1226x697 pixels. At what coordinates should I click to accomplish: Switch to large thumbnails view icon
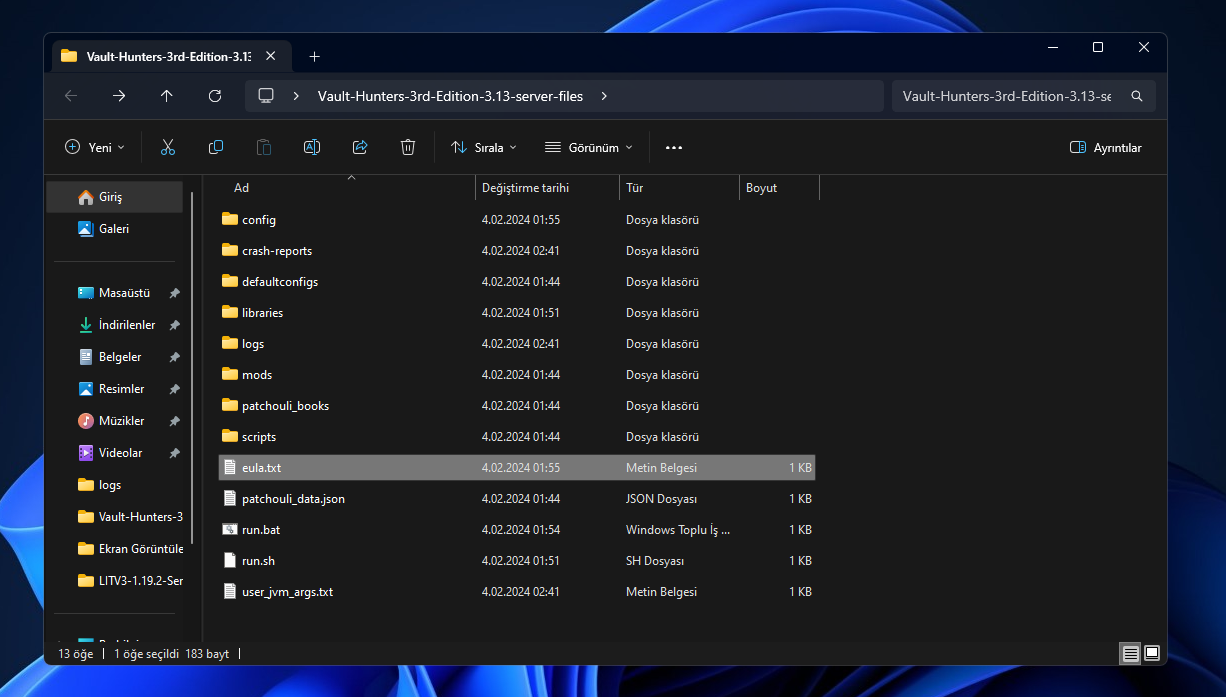point(1152,654)
